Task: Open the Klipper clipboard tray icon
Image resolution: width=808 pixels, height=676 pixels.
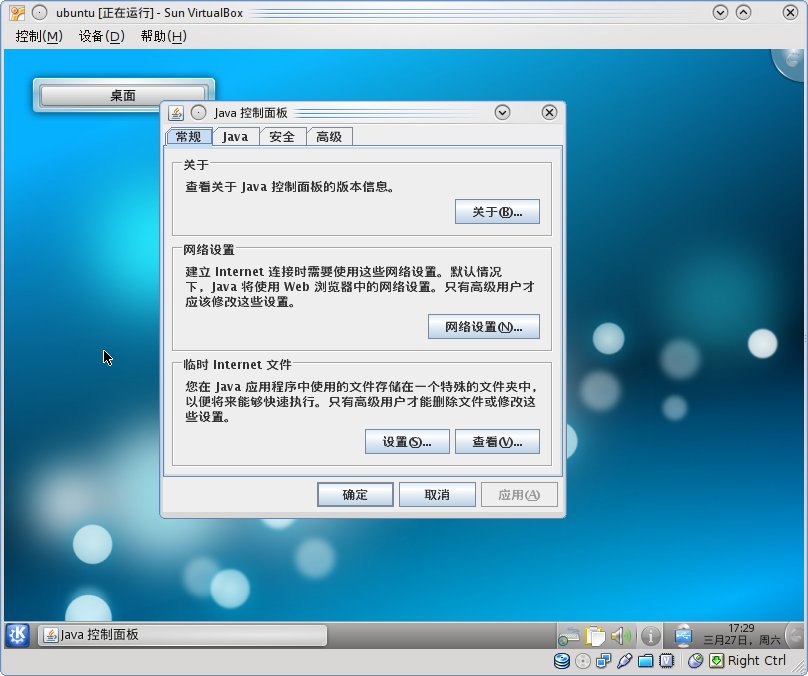Action: point(595,636)
